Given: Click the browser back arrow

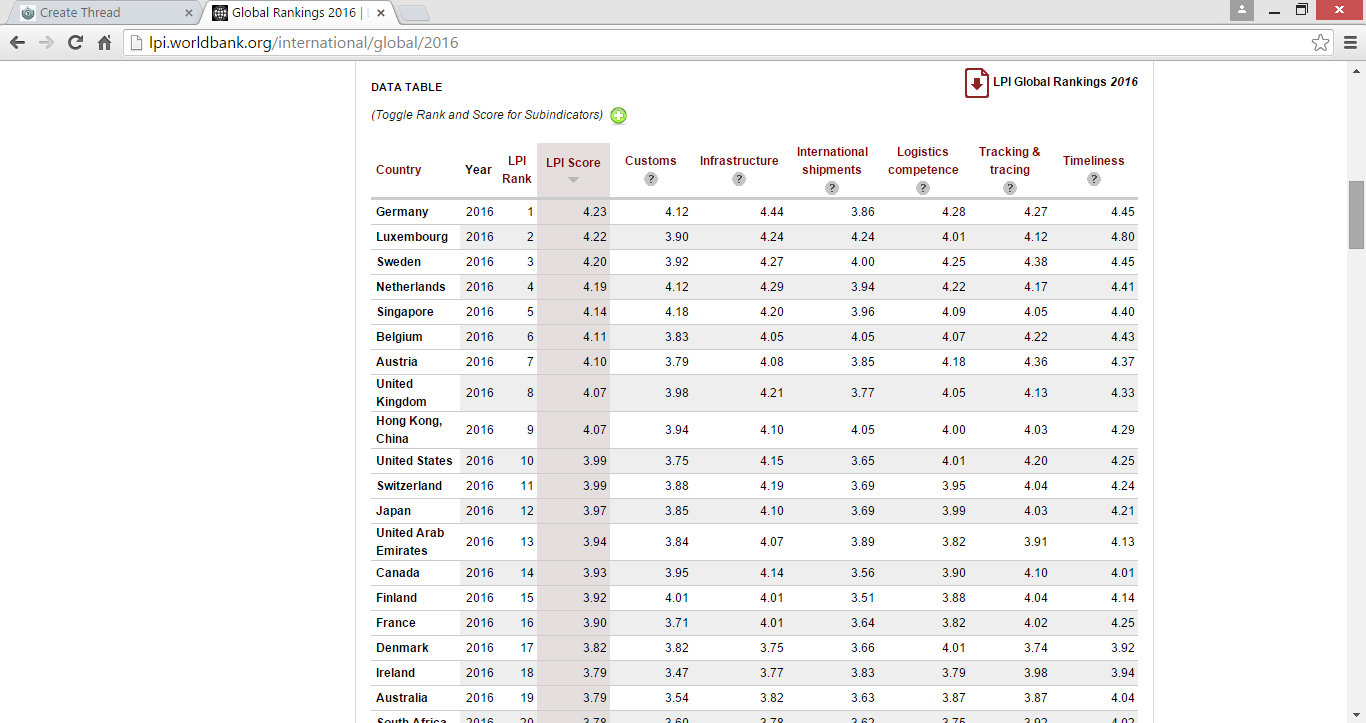Looking at the screenshot, I should click(x=17, y=43).
